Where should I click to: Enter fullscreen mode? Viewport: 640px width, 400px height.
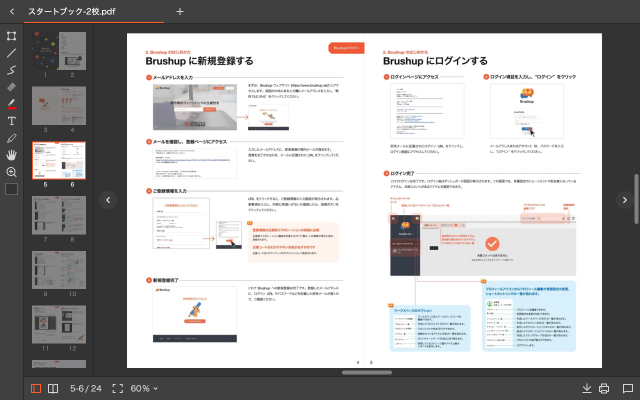(x=118, y=388)
